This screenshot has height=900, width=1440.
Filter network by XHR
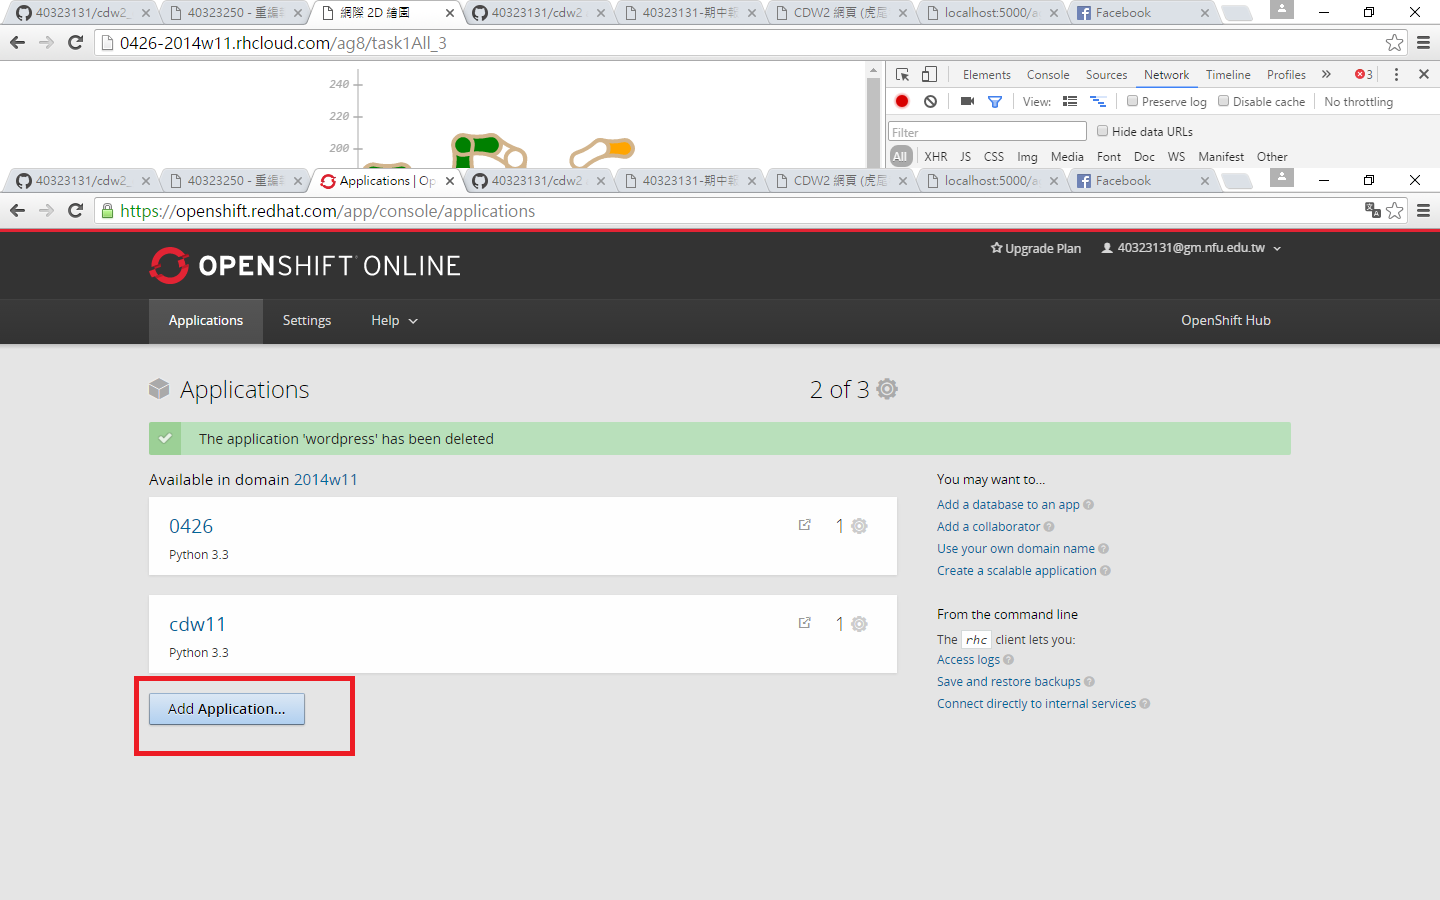click(x=936, y=156)
